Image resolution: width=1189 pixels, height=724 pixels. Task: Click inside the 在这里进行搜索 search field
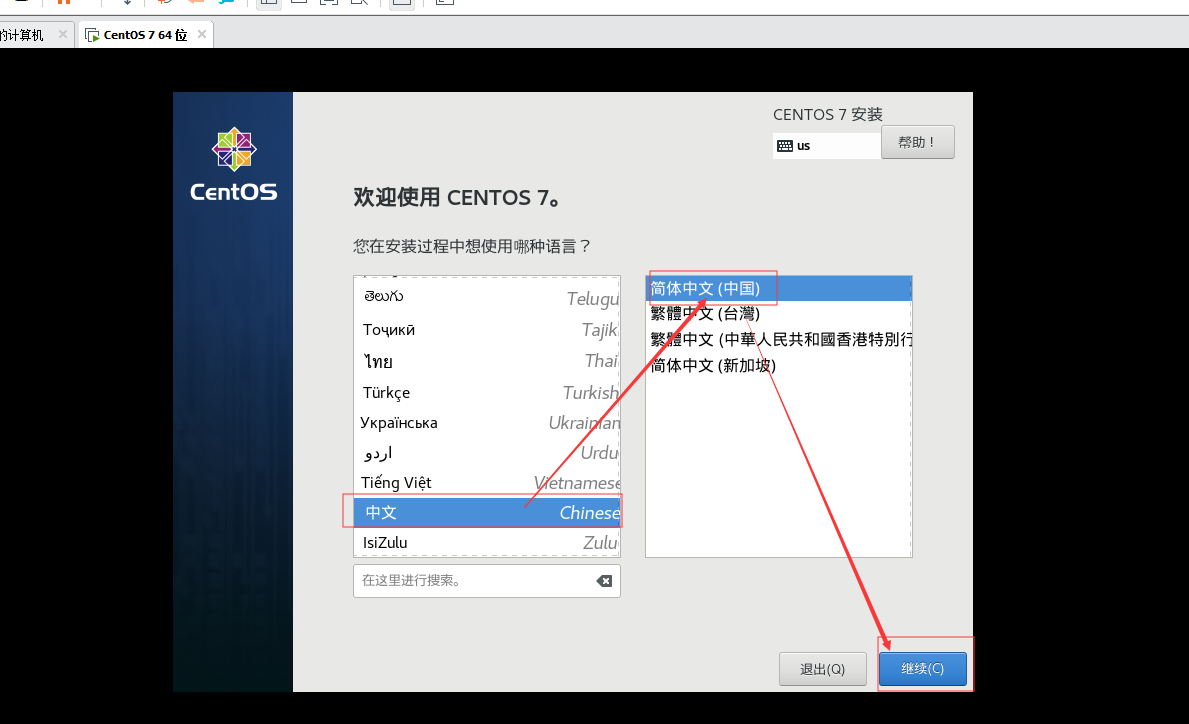[x=487, y=581]
